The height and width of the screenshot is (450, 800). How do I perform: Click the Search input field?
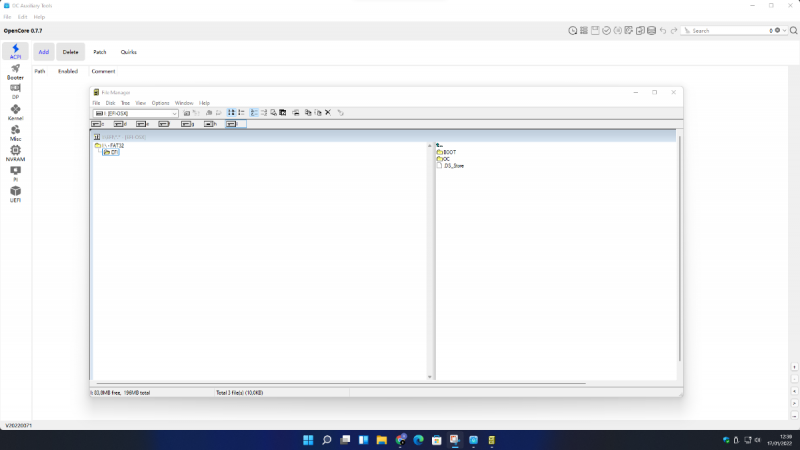[727, 31]
